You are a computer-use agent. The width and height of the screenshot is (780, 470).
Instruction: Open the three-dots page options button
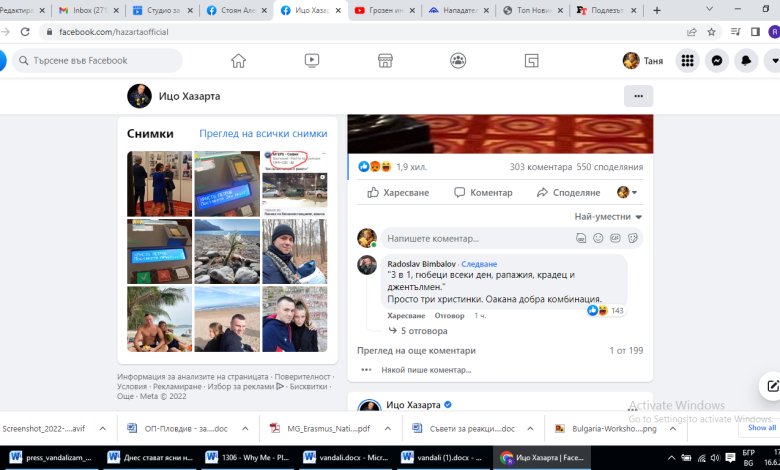(x=638, y=96)
